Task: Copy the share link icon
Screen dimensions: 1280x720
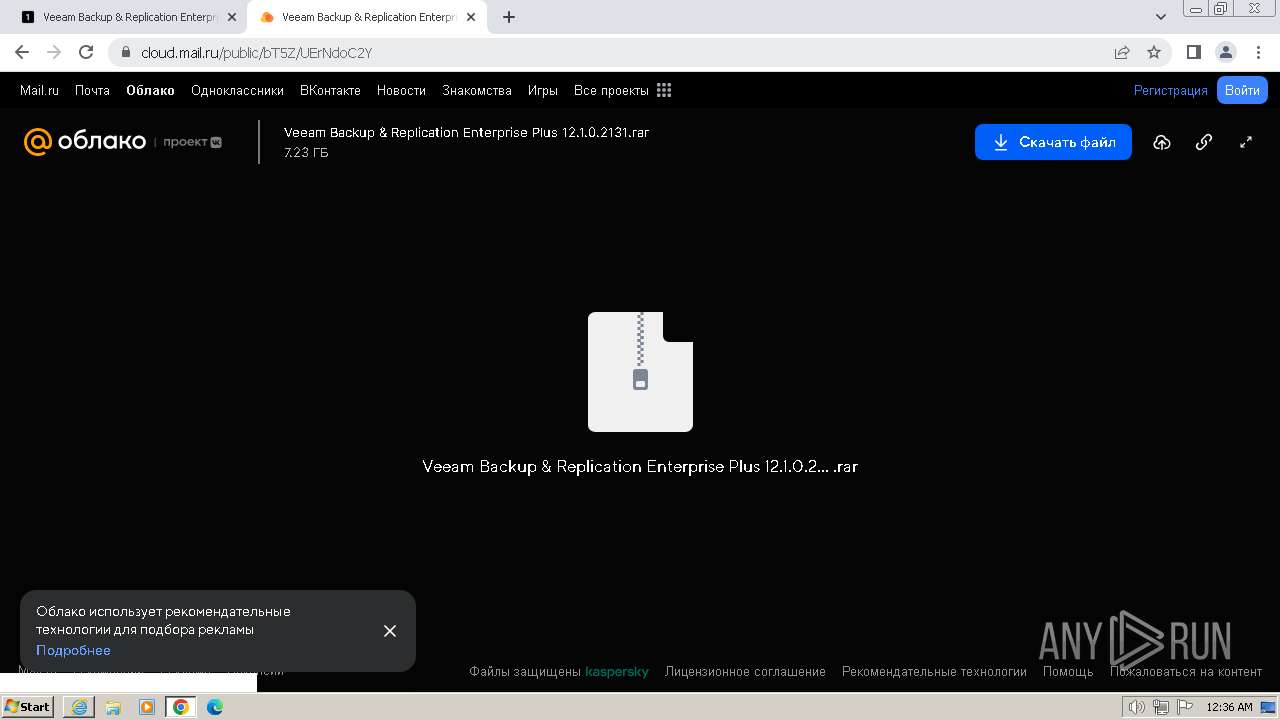Action: pos(1204,142)
